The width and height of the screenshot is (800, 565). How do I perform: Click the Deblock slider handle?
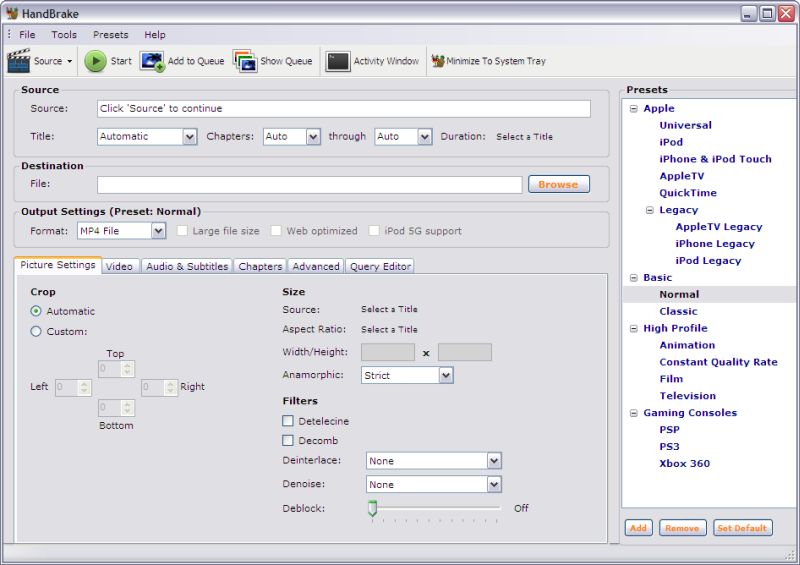pyautogui.click(x=372, y=508)
